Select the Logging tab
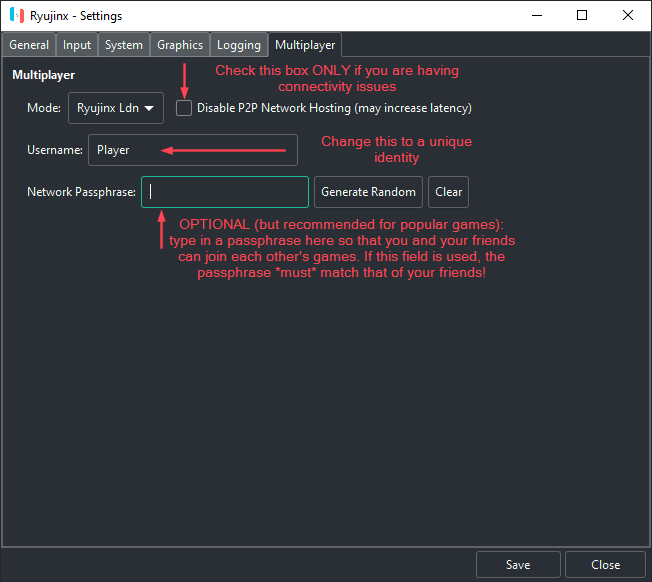 pyautogui.click(x=239, y=44)
